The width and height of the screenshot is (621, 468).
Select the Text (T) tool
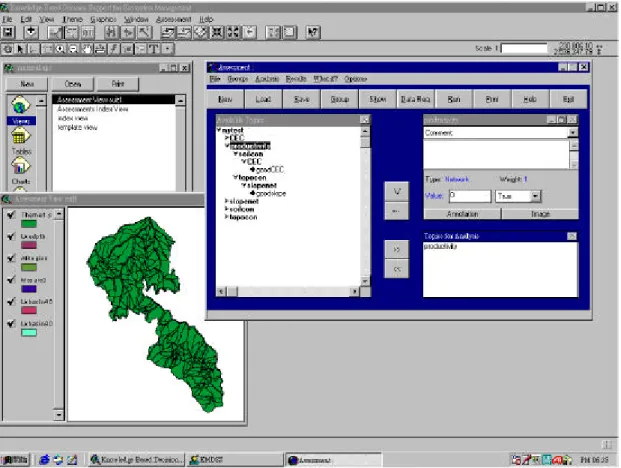[154, 49]
